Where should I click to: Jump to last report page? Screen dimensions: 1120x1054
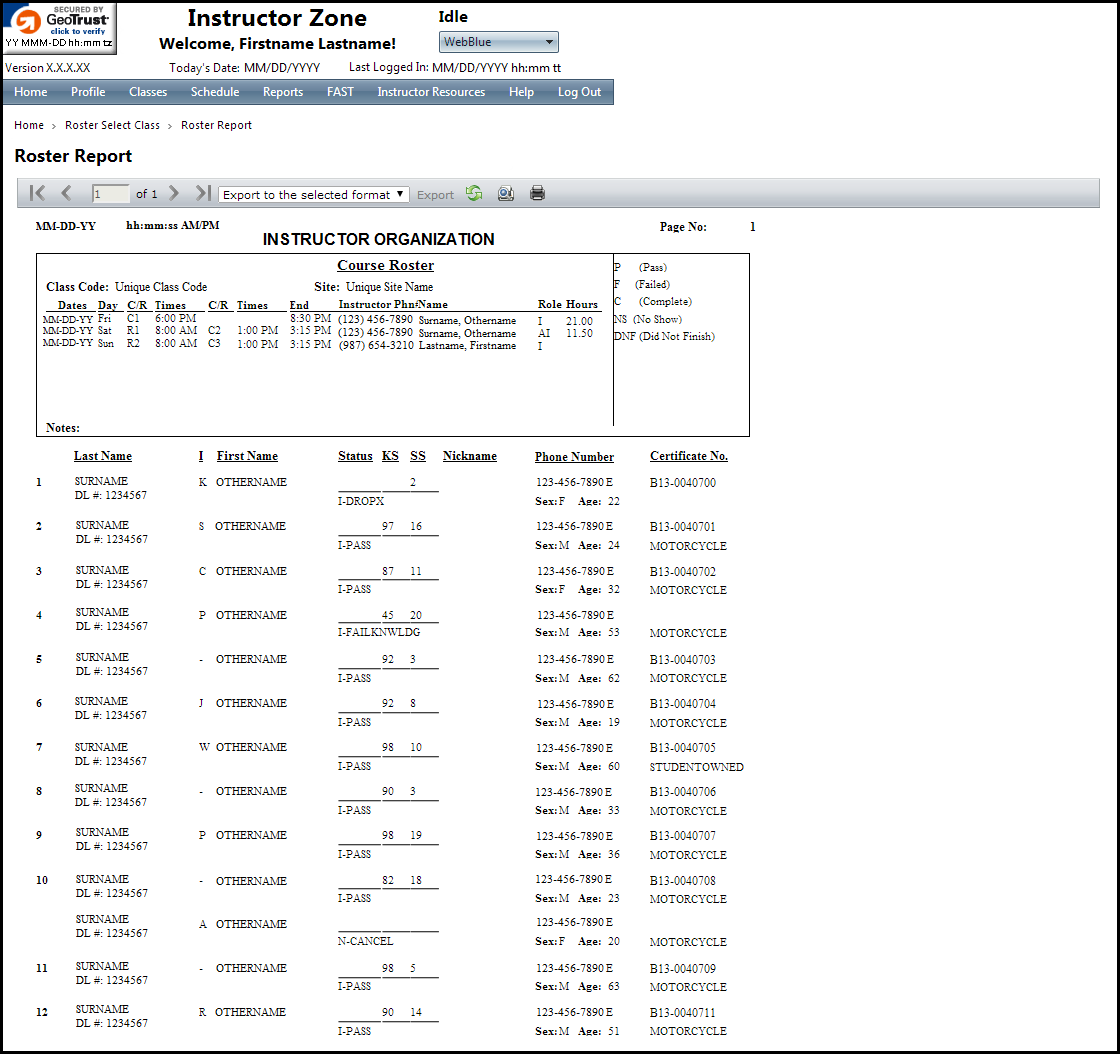[203, 193]
